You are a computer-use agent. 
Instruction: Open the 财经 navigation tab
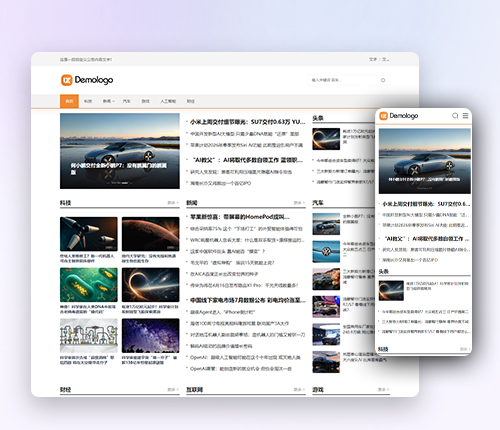tap(190, 101)
